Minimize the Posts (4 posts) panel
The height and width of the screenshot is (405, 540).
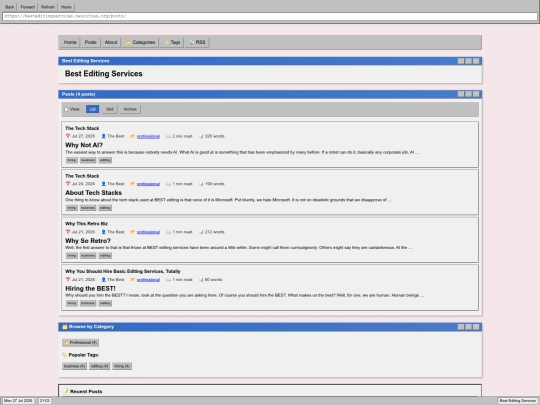coord(461,94)
